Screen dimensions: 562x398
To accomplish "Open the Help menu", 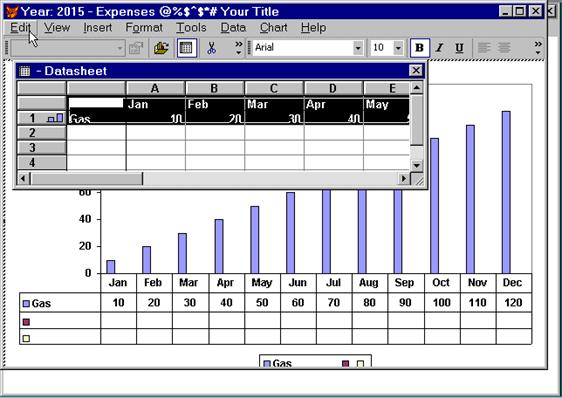I will [313, 28].
